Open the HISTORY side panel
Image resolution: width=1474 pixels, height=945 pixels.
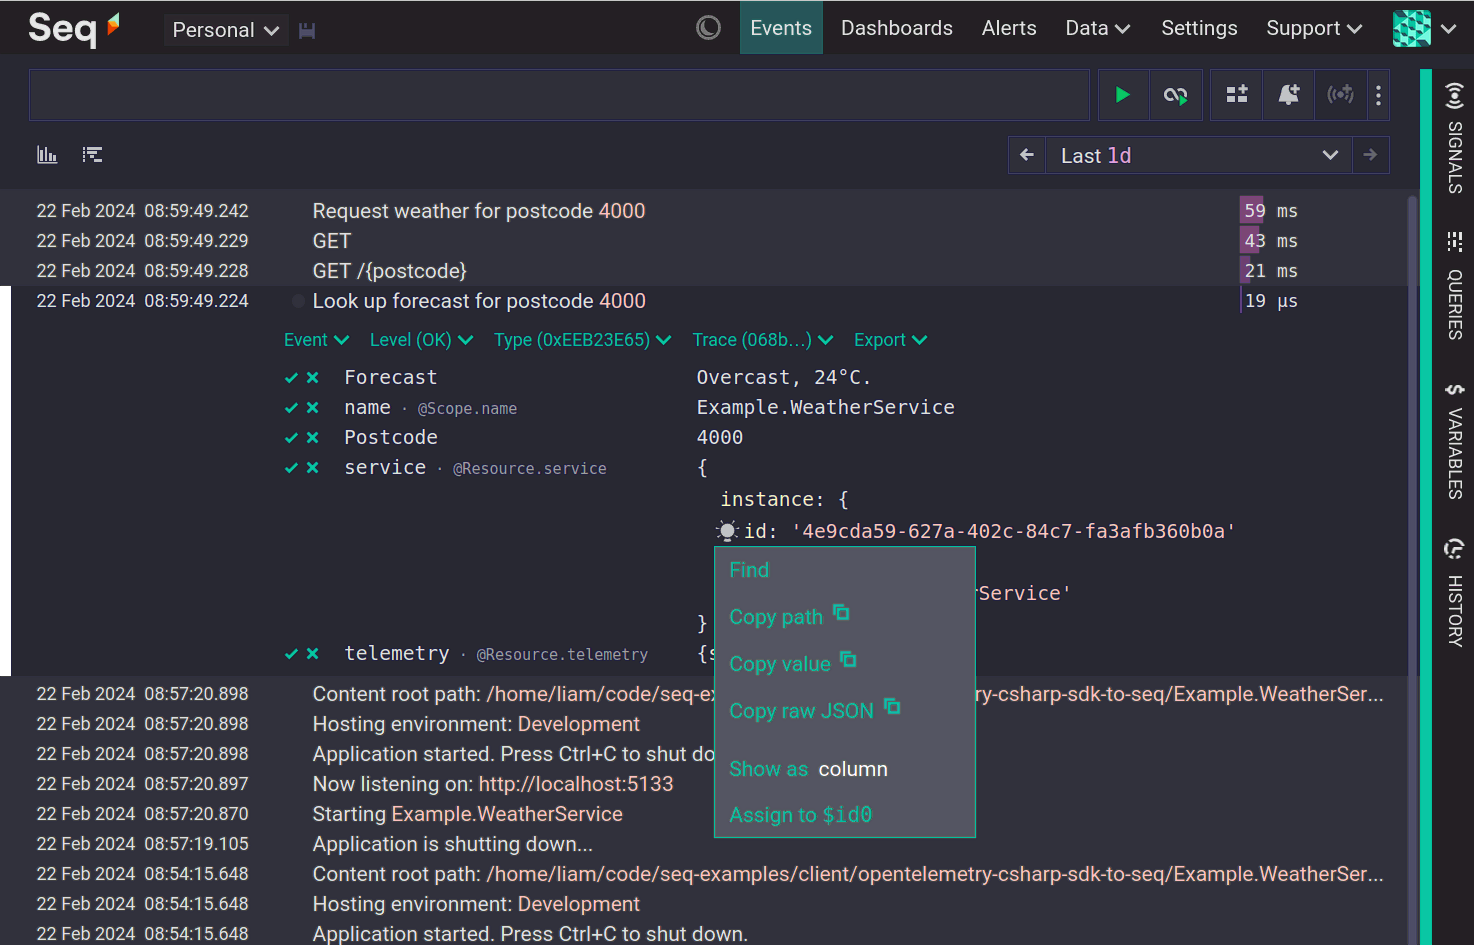point(1454,592)
